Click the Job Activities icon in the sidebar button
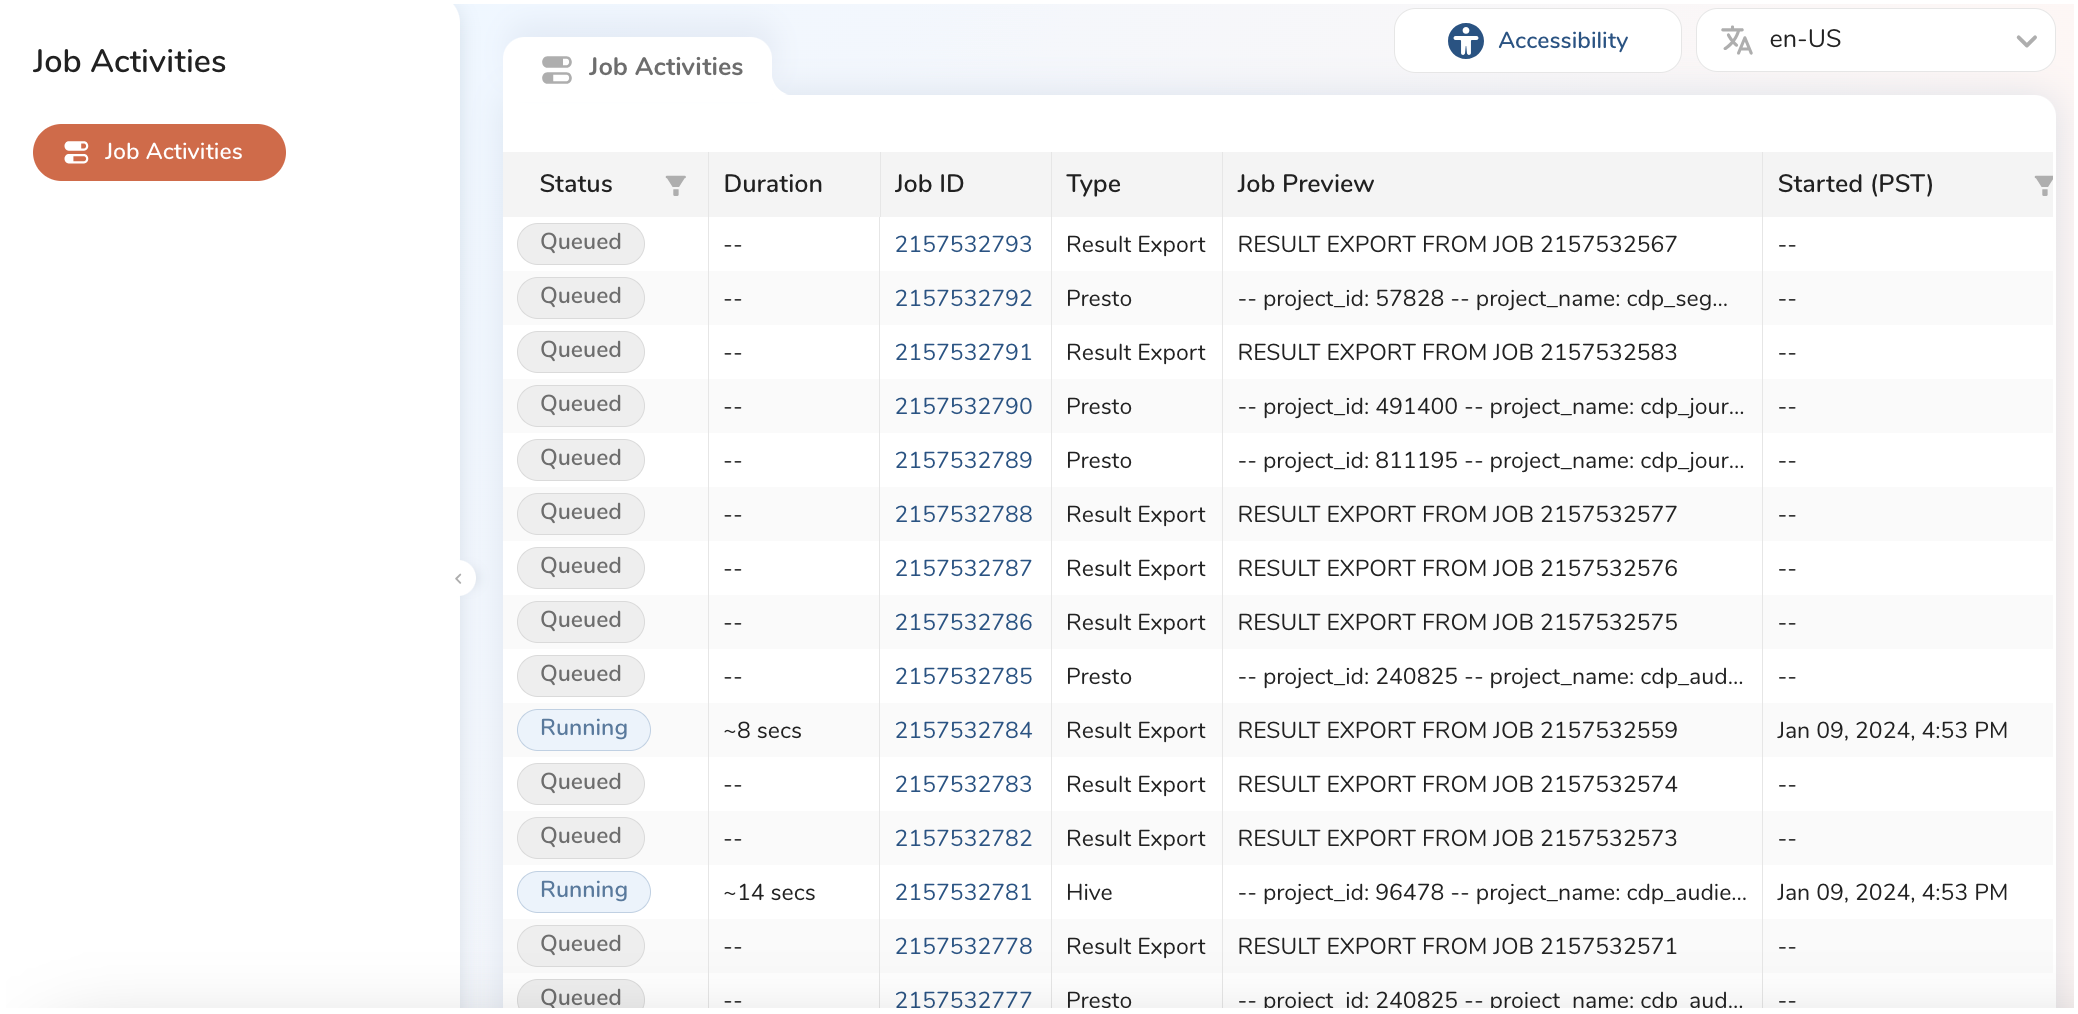Image resolution: width=2078 pixels, height=1014 pixels. click(x=77, y=152)
